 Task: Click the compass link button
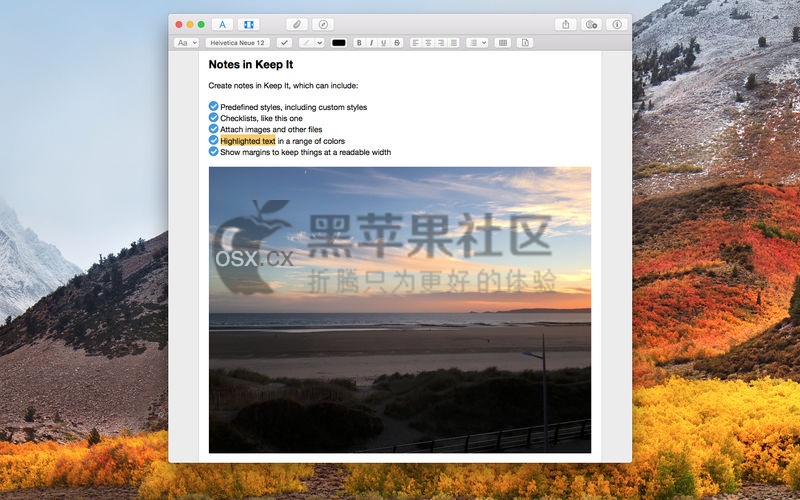(x=323, y=24)
